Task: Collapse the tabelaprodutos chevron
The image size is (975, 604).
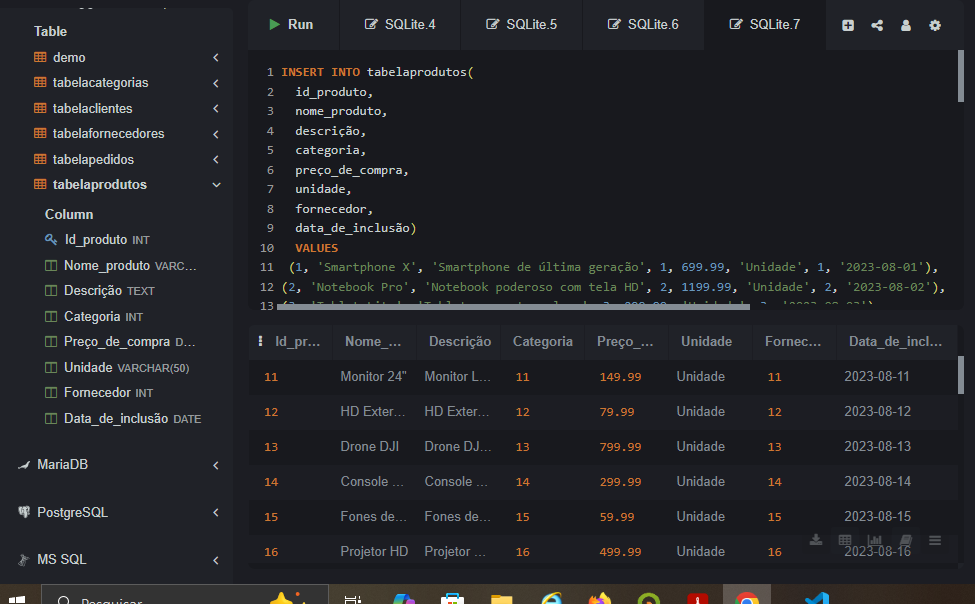Action: pos(216,185)
